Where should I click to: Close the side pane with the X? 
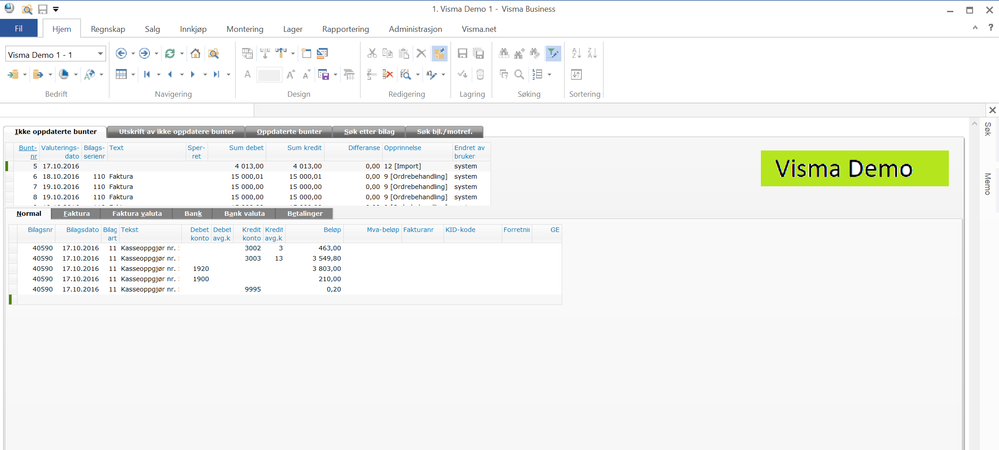pos(992,110)
